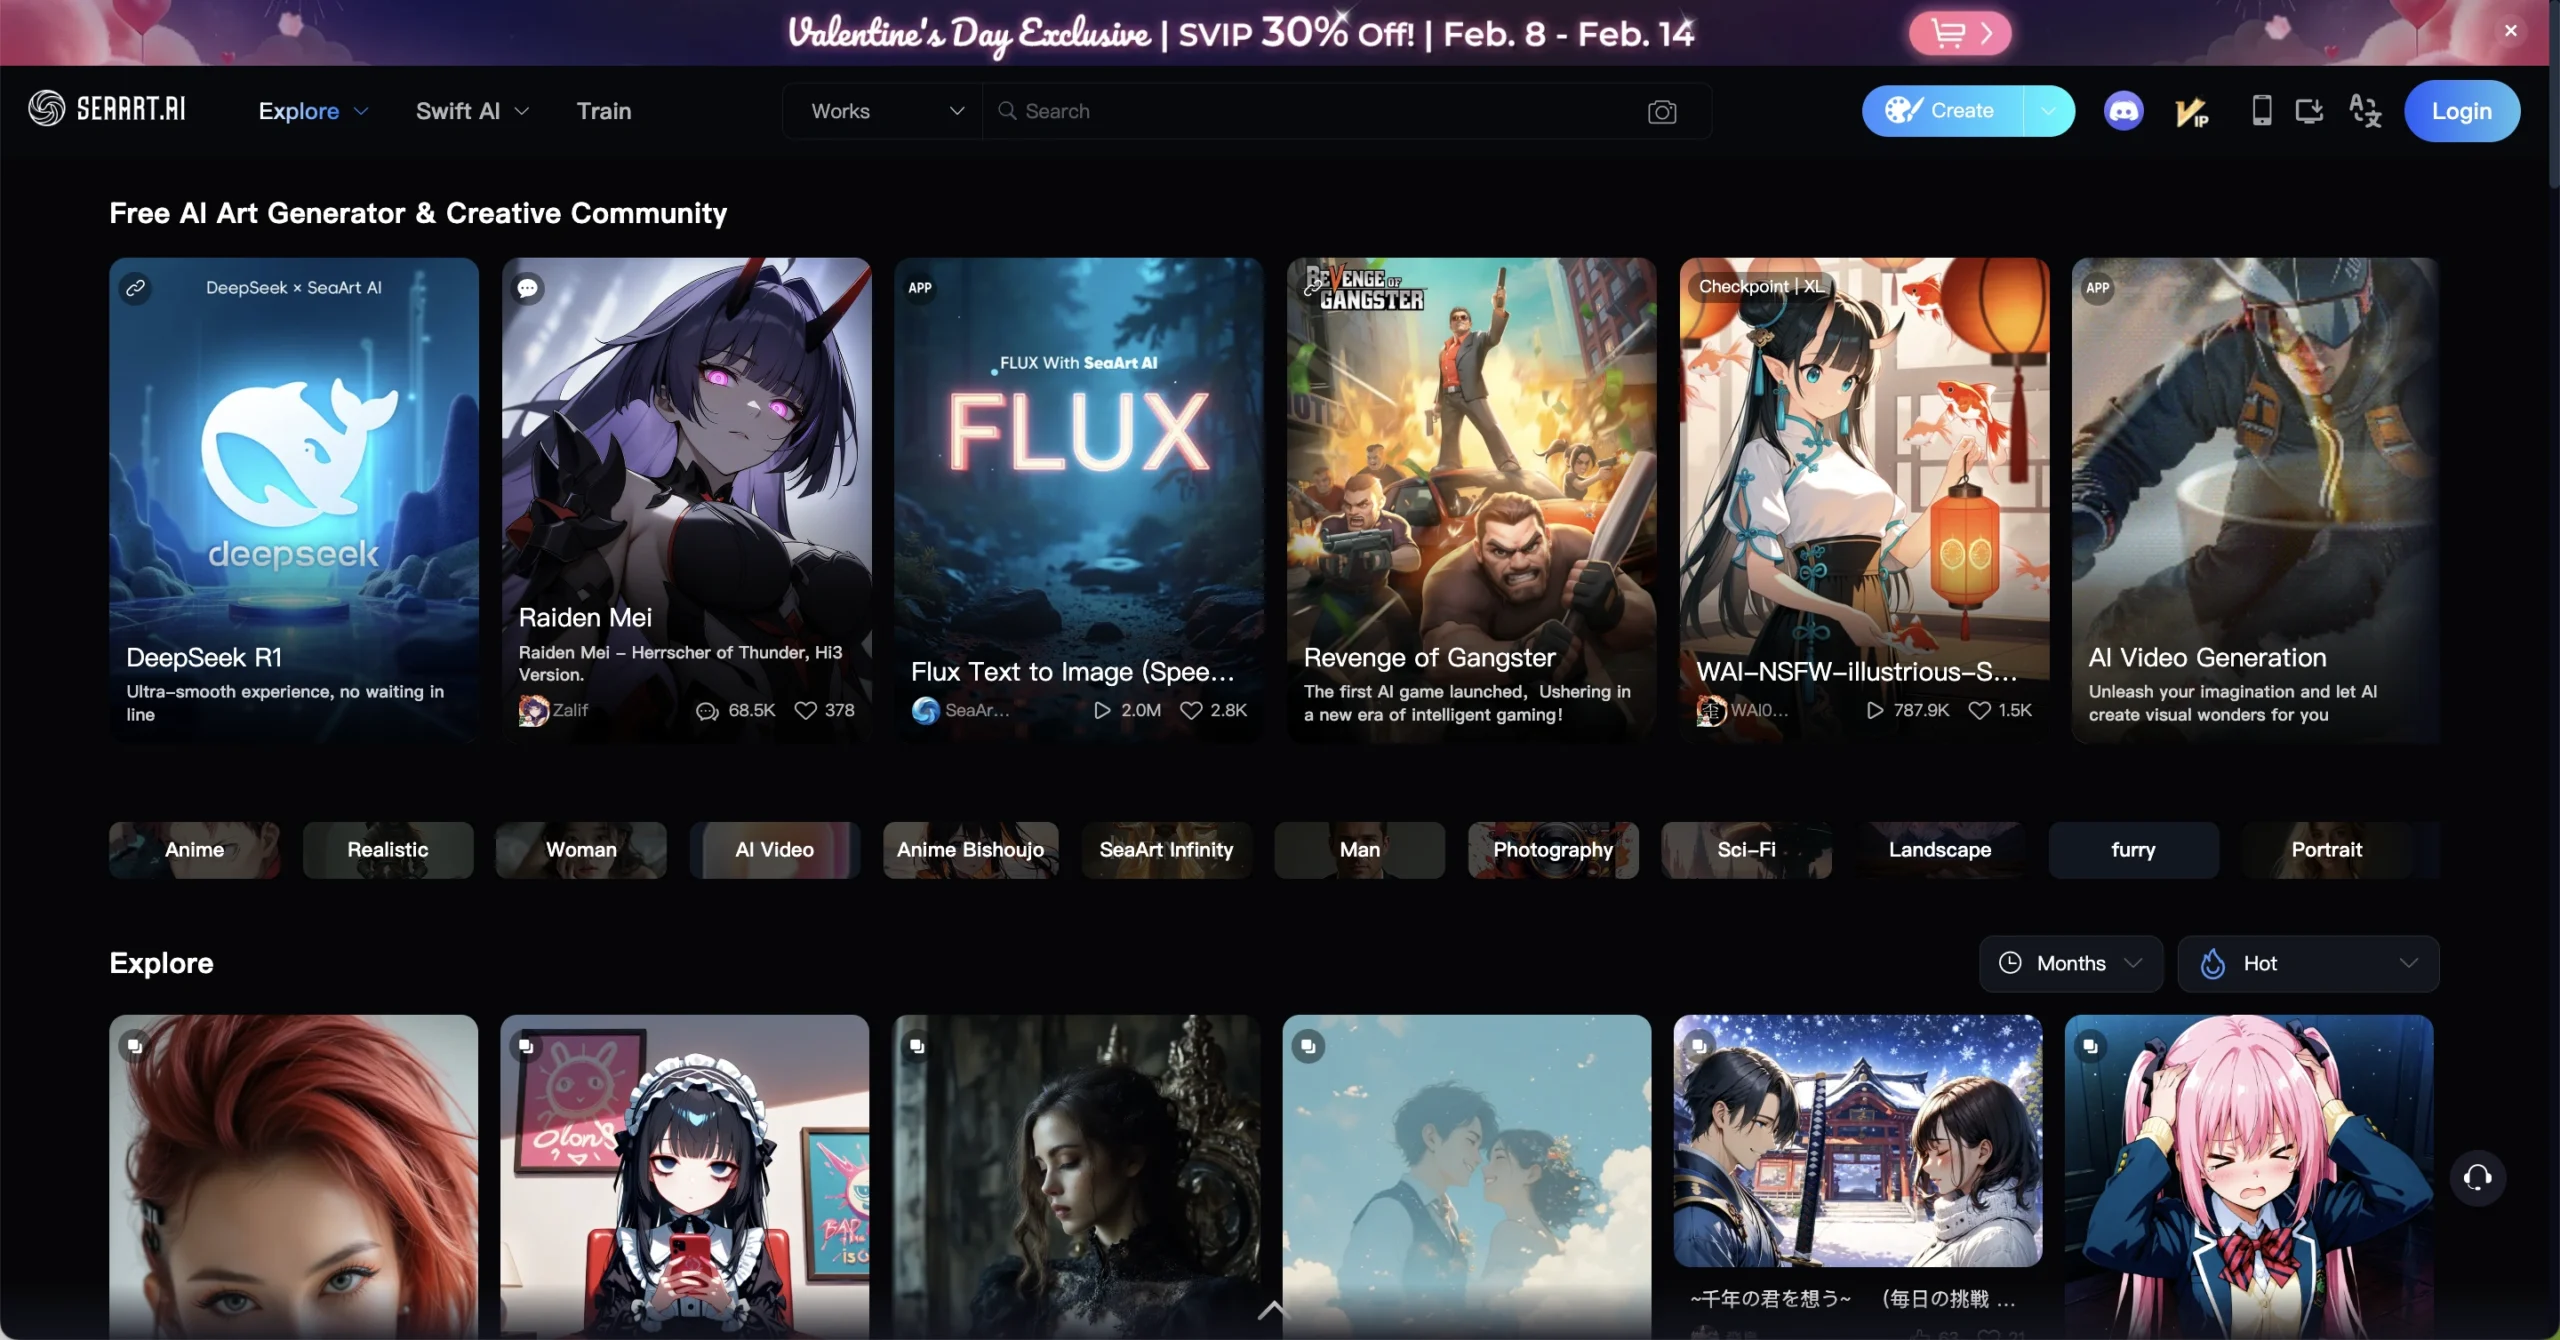
Task: Open the VIP membership icon
Action: [x=2191, y=112]
